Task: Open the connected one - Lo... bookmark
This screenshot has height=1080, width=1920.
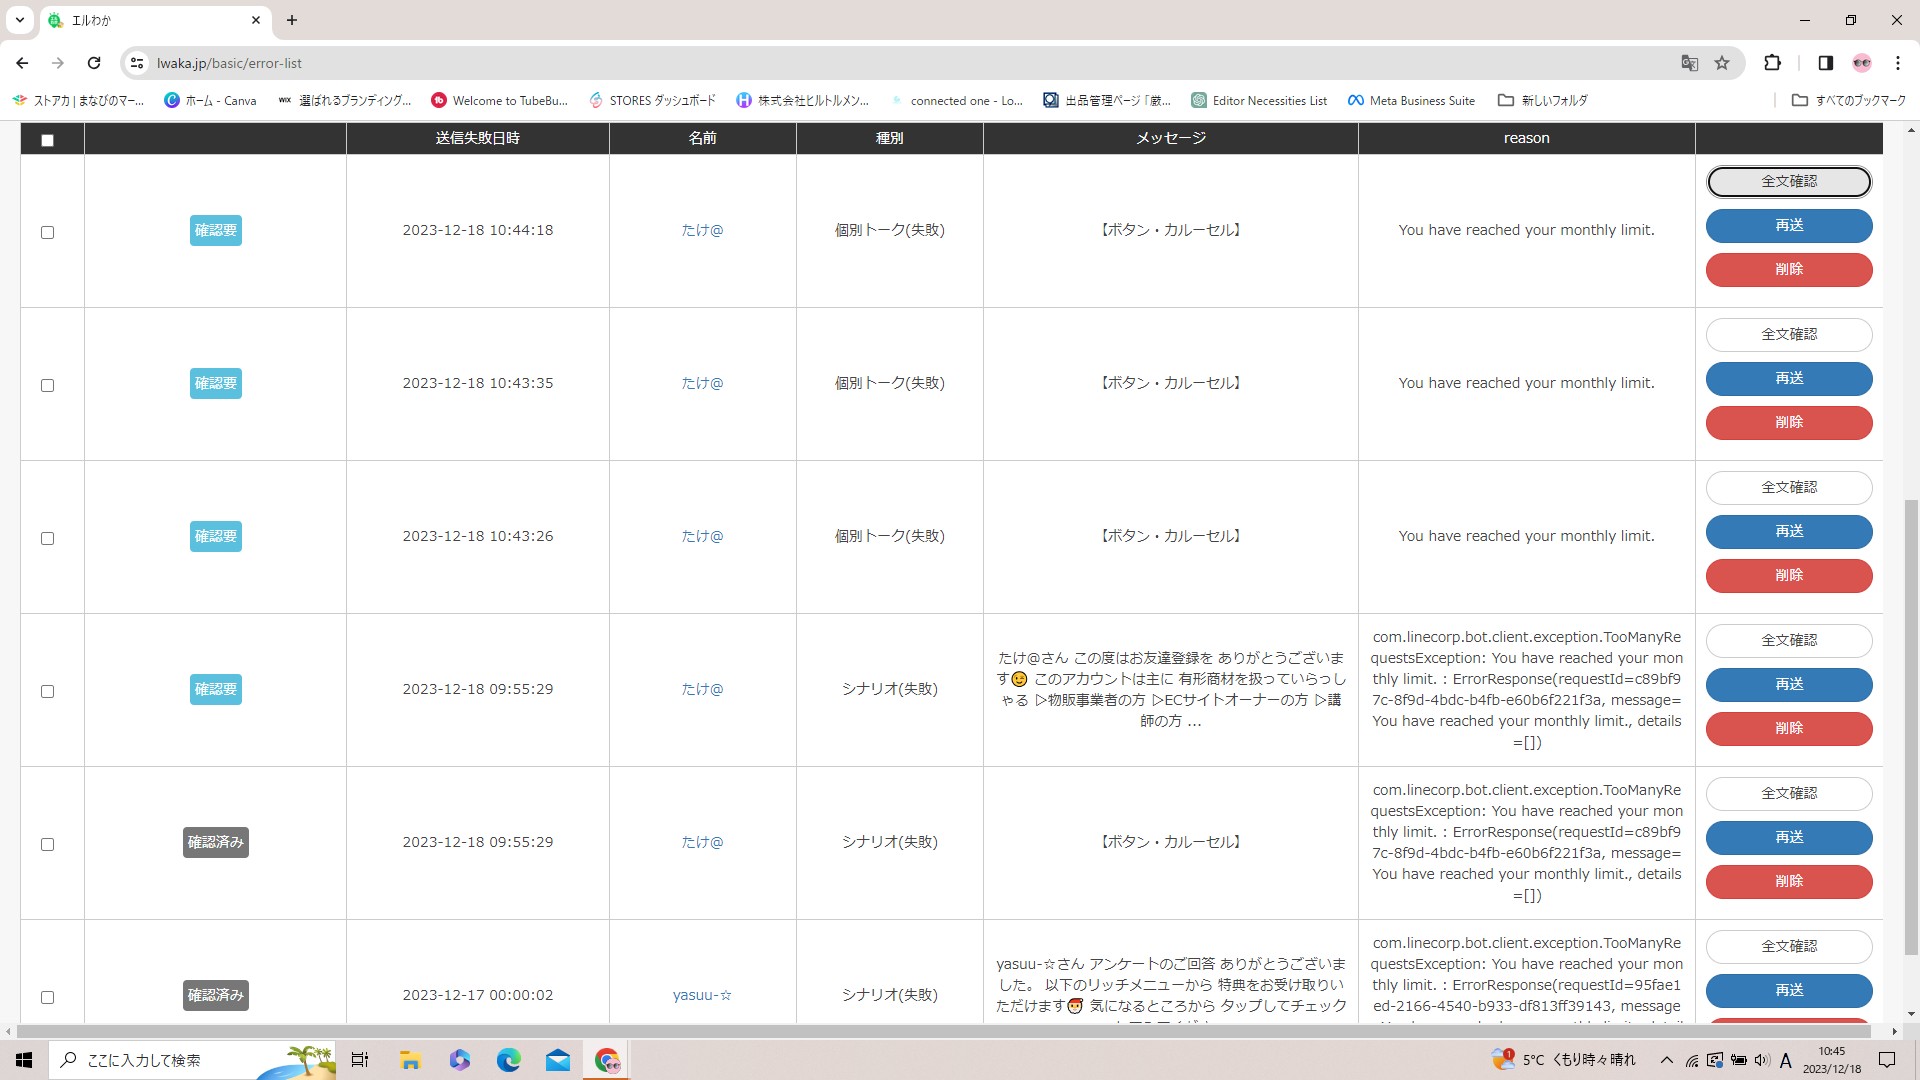Action: coord(956,100)
